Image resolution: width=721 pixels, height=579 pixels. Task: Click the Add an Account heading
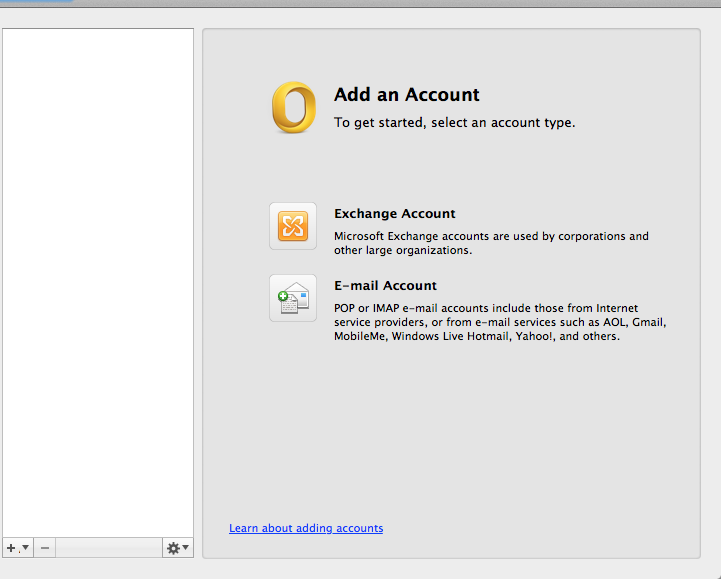pyautogui.click(x=406, y=95)
